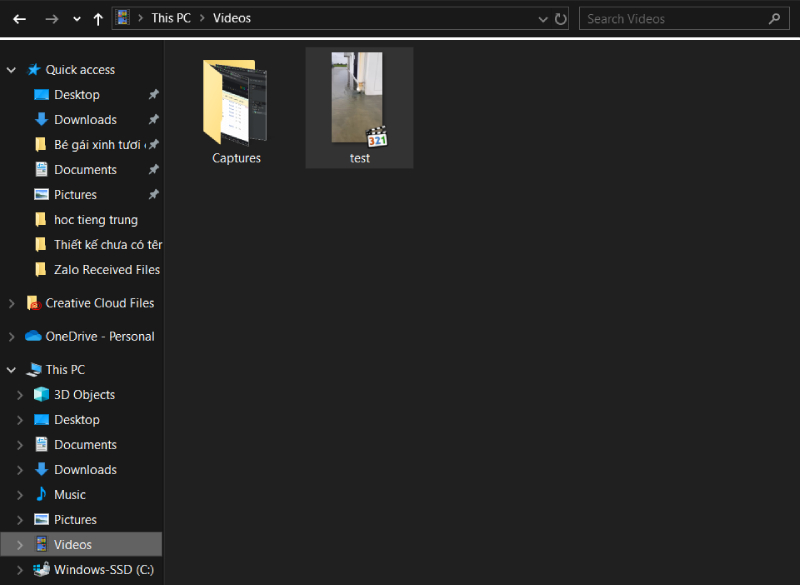Refresh the Videos folder view
This screenshot has height=585, width=800.
[x=561, y=19]
